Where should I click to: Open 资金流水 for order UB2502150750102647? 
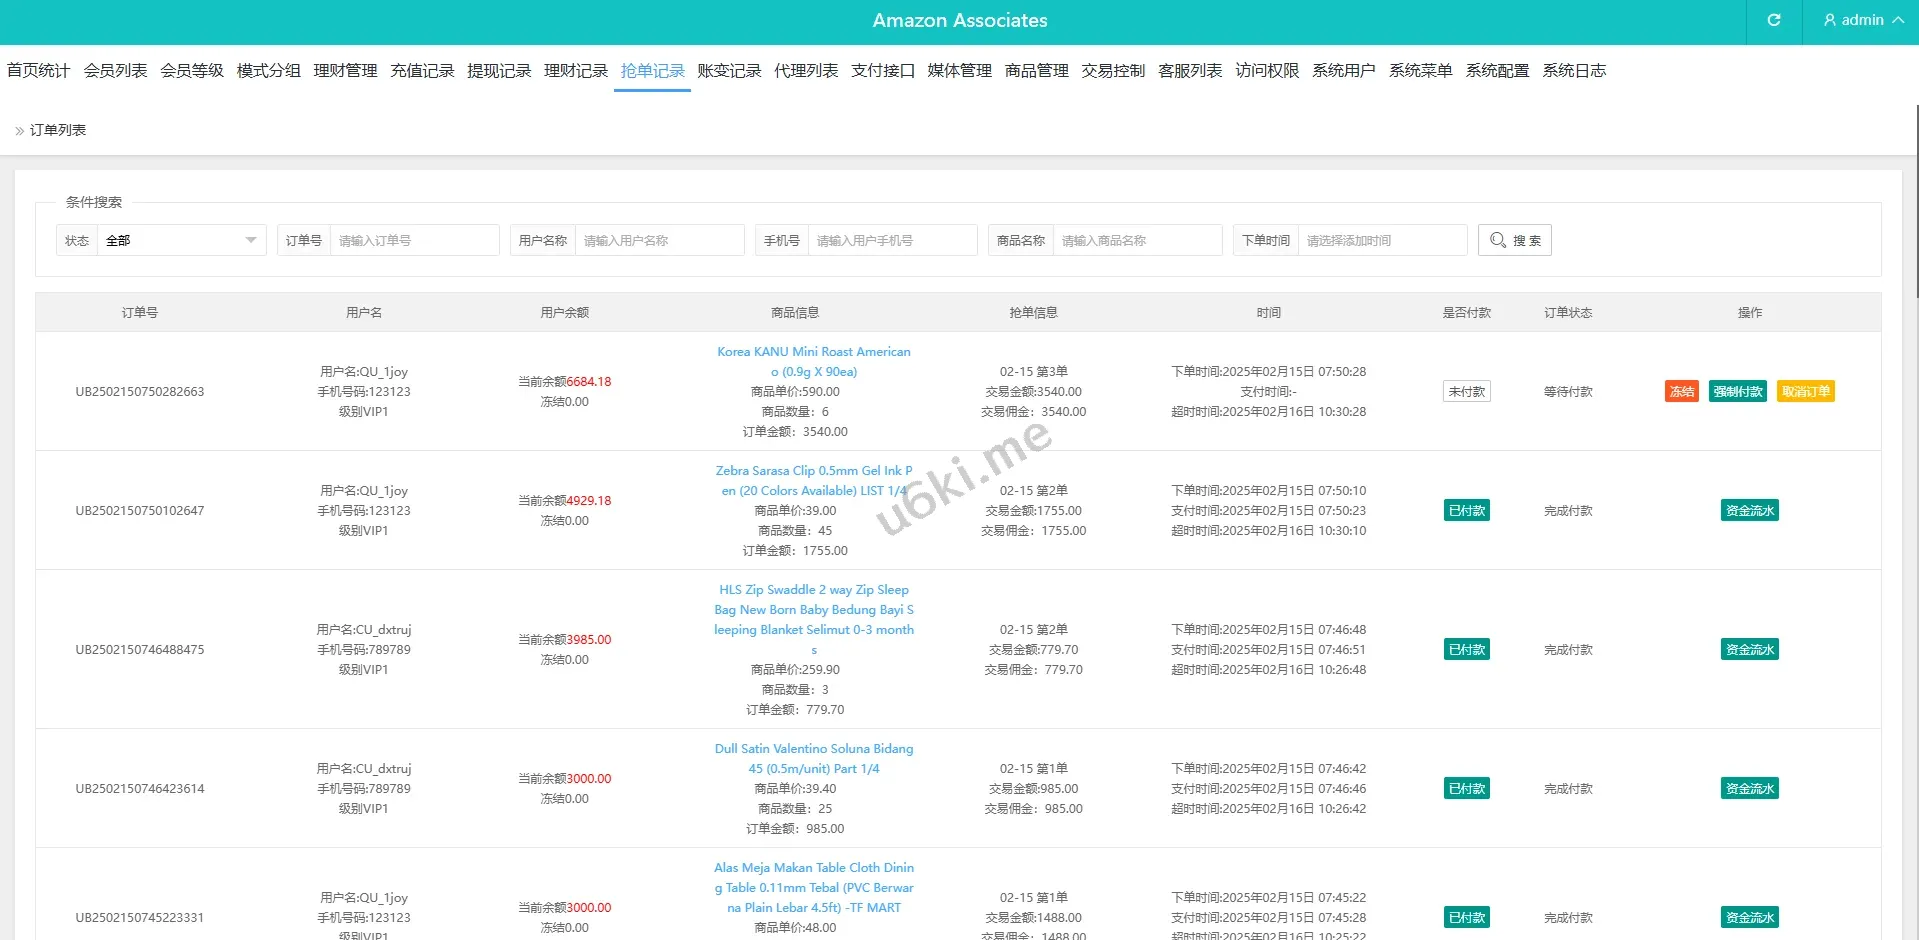tap(1749, 511)
